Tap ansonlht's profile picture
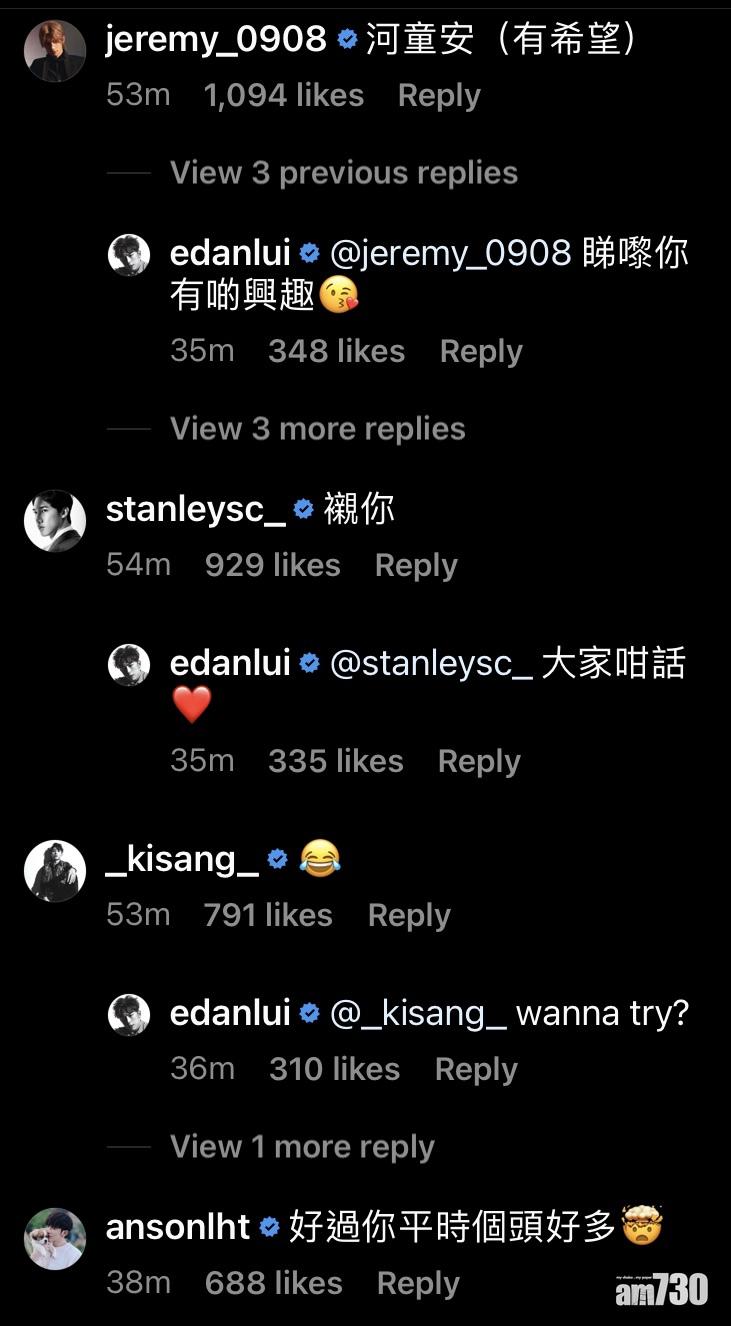The height and width of the screenshot is (1326, 731). (x=54, y=1239)
